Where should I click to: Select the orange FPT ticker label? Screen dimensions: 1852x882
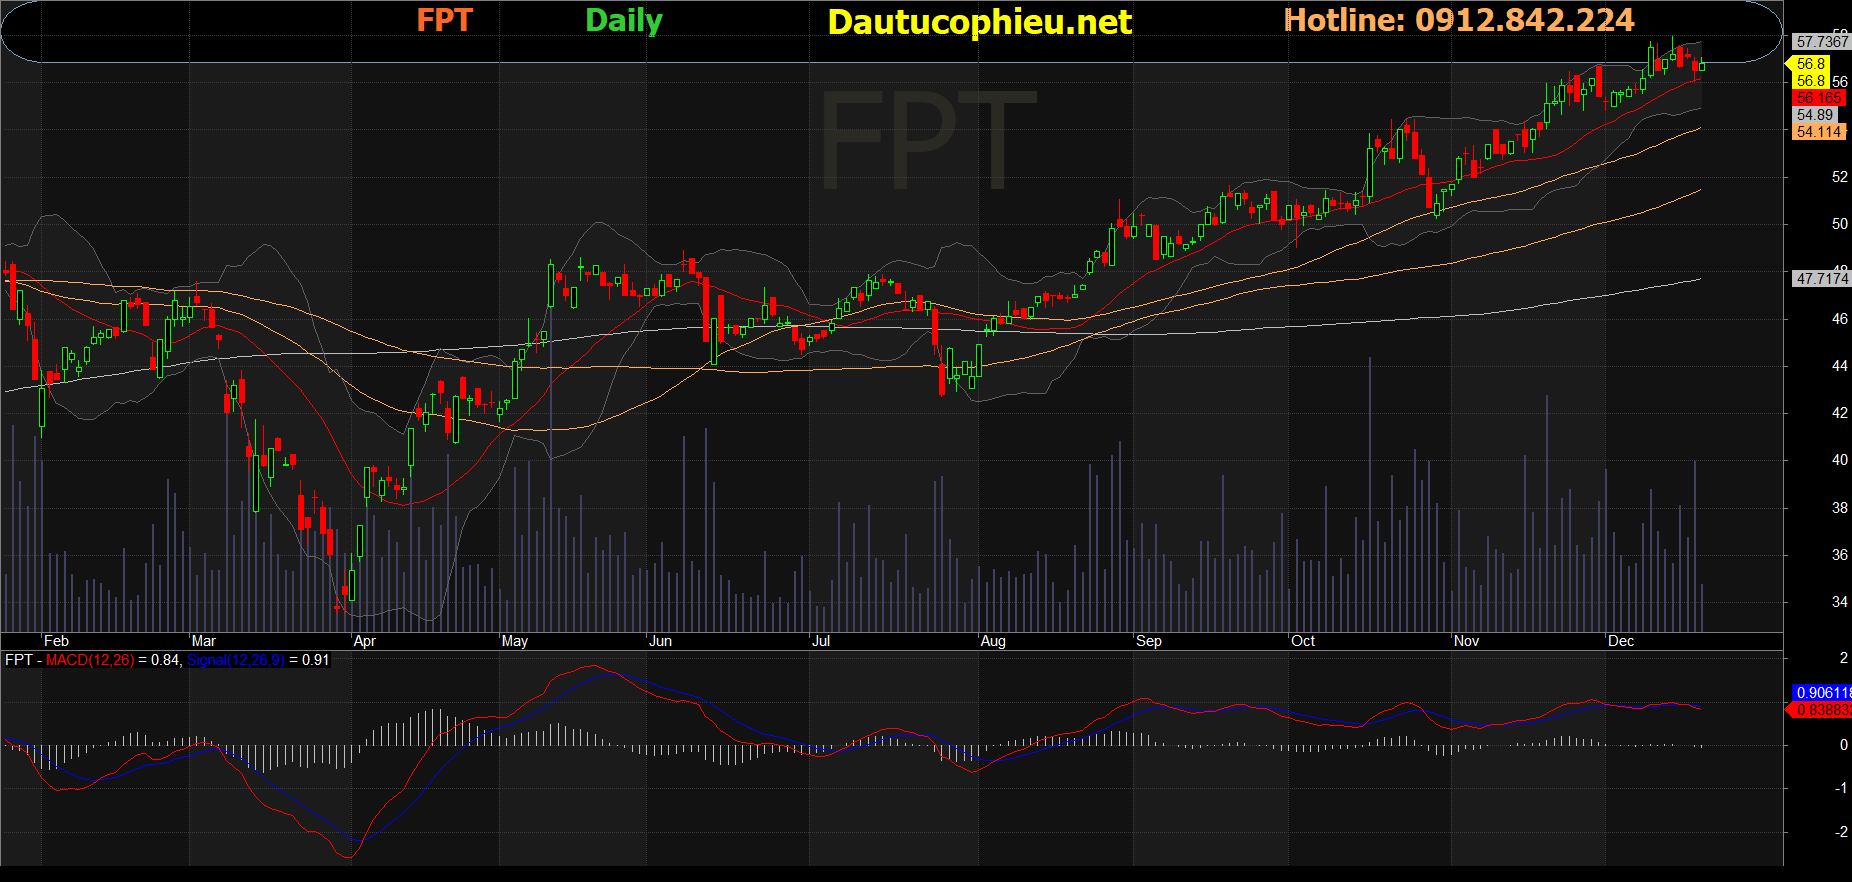[x=444, y=20]
